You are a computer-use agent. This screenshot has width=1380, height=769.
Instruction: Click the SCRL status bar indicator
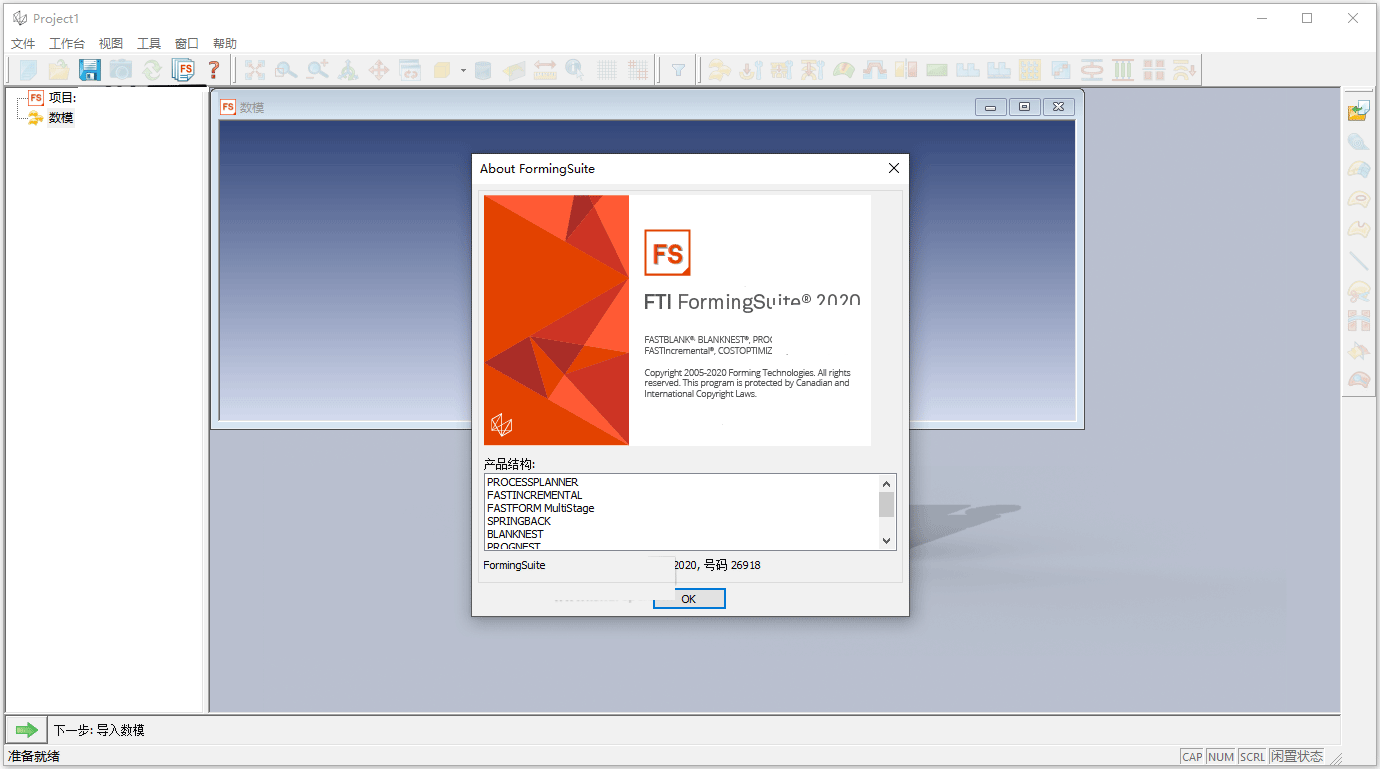[1252, 757]
